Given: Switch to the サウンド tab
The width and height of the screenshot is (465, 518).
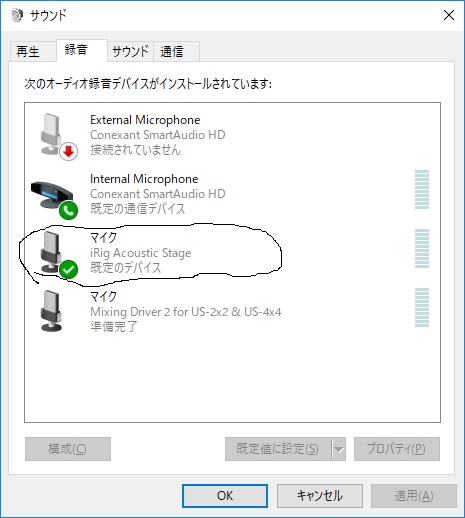Looking at the screenshot, I should (130, 51).
